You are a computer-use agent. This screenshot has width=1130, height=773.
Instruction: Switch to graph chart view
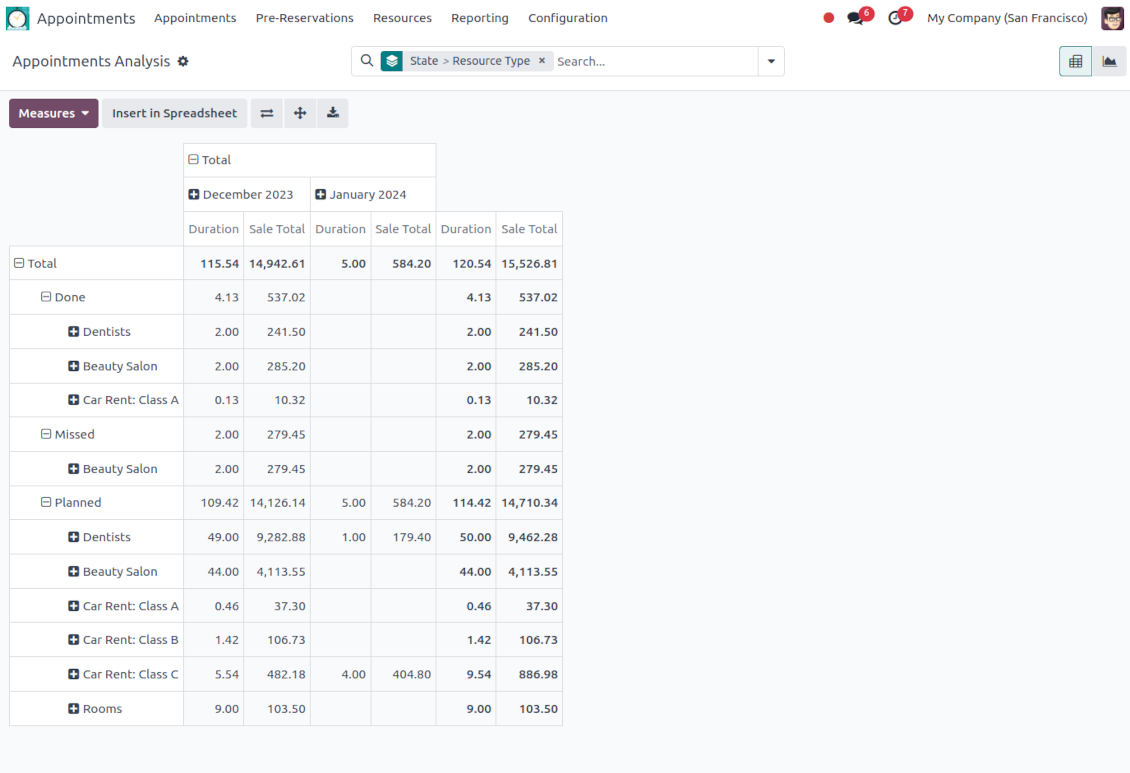[x=1109, y=61]
